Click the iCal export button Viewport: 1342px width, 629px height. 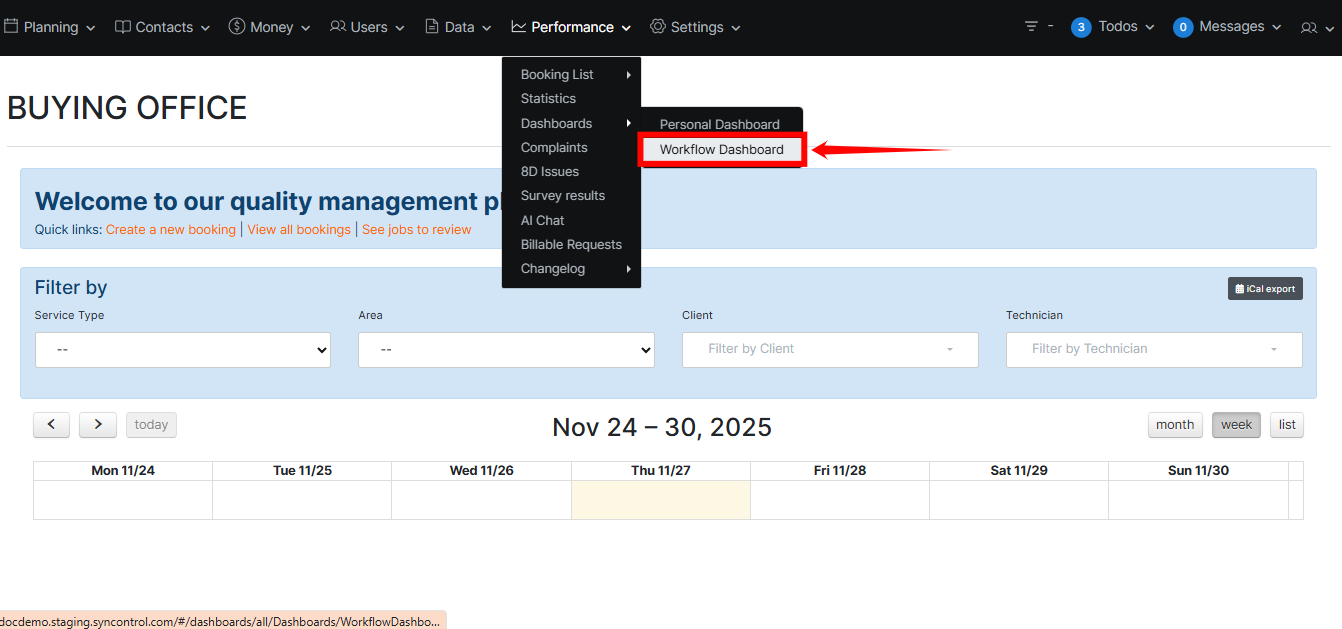pyautogui.click(x=1265, y=289)
